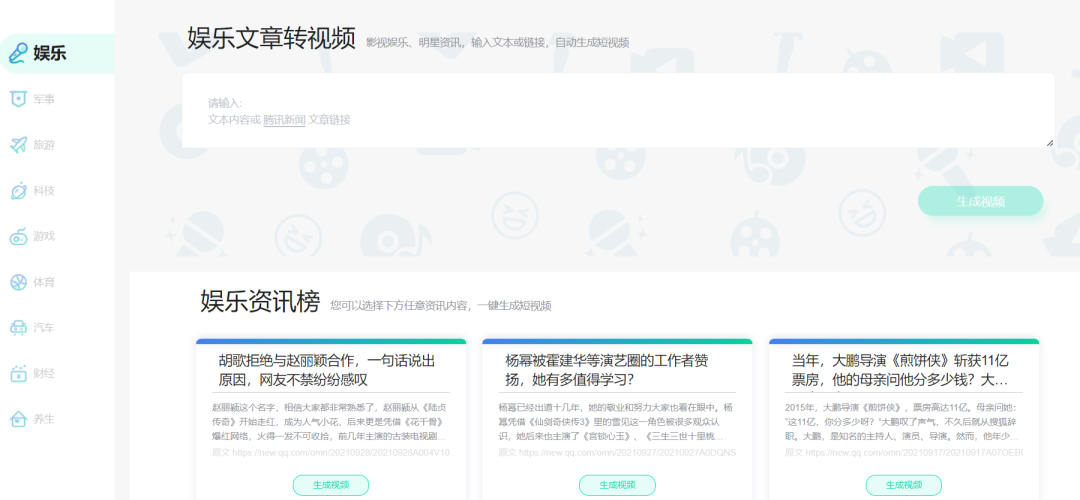Select the 体育 basketball icon
Viewport: 1080px width, 500px height.
18,283
